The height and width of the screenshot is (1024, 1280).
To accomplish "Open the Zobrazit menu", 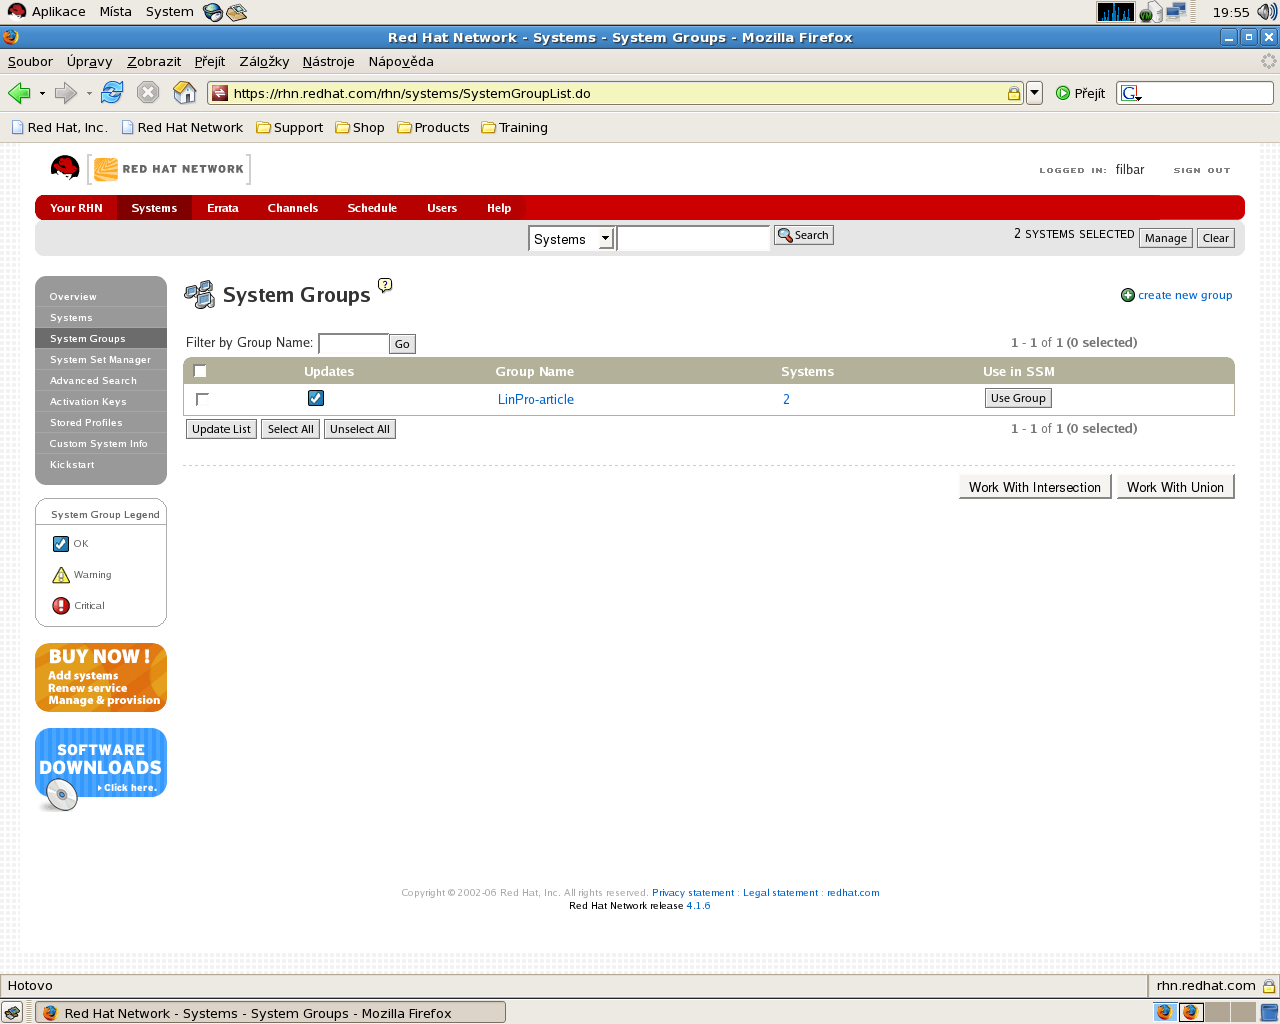I will pyautogui.click(x=154, y=61).
